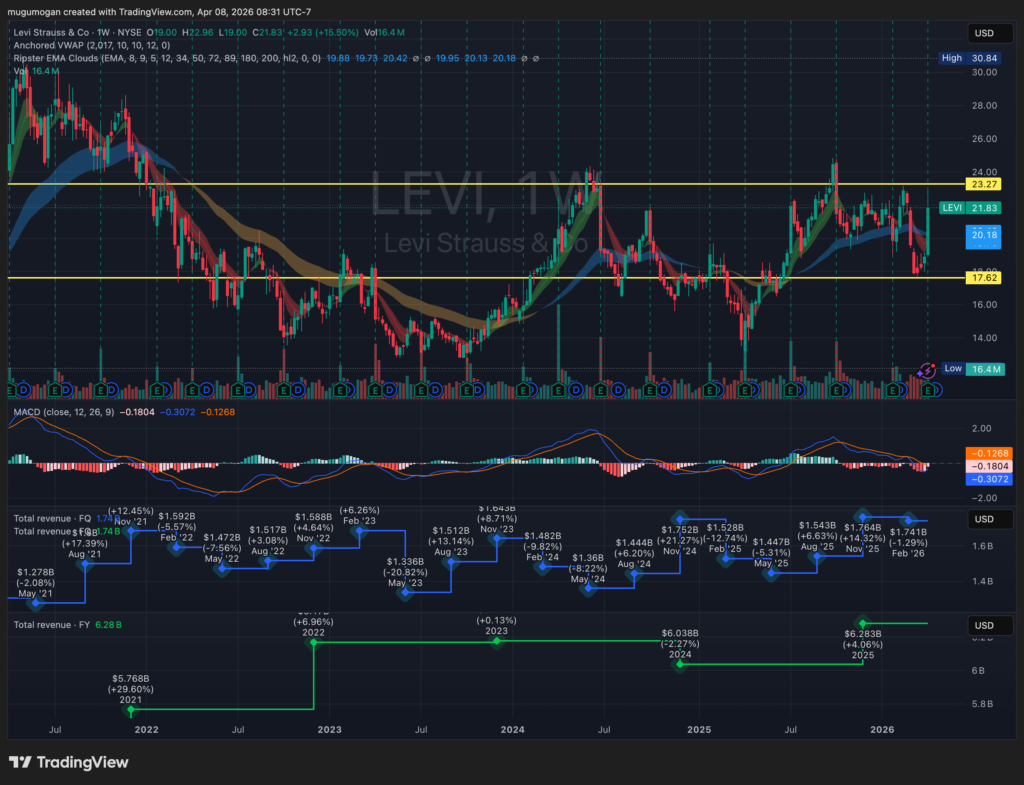This screenshot has width=1024, height=785.
Task: Select the Total revenue FY legend label
Action: pyautogui.click(x=50, y=625)
